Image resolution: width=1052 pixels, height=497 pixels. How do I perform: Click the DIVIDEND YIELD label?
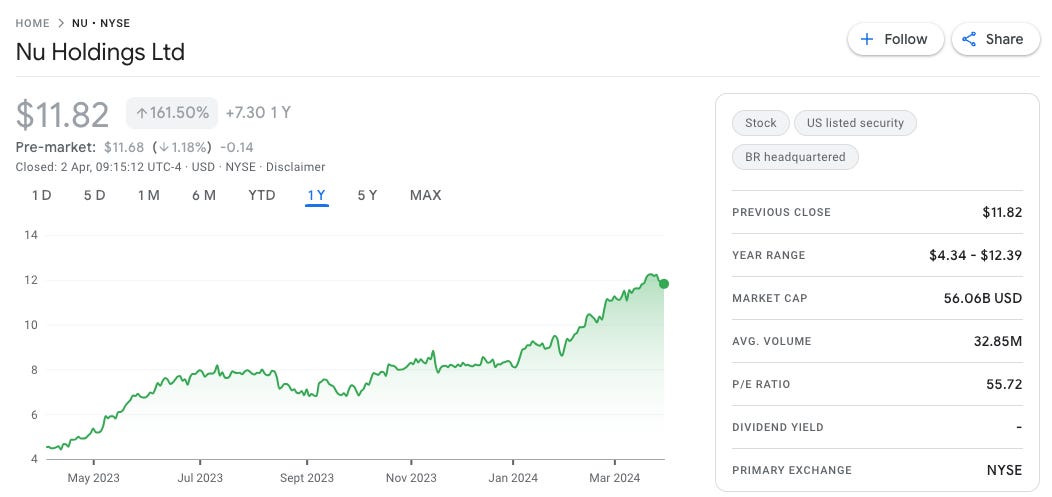778,427
